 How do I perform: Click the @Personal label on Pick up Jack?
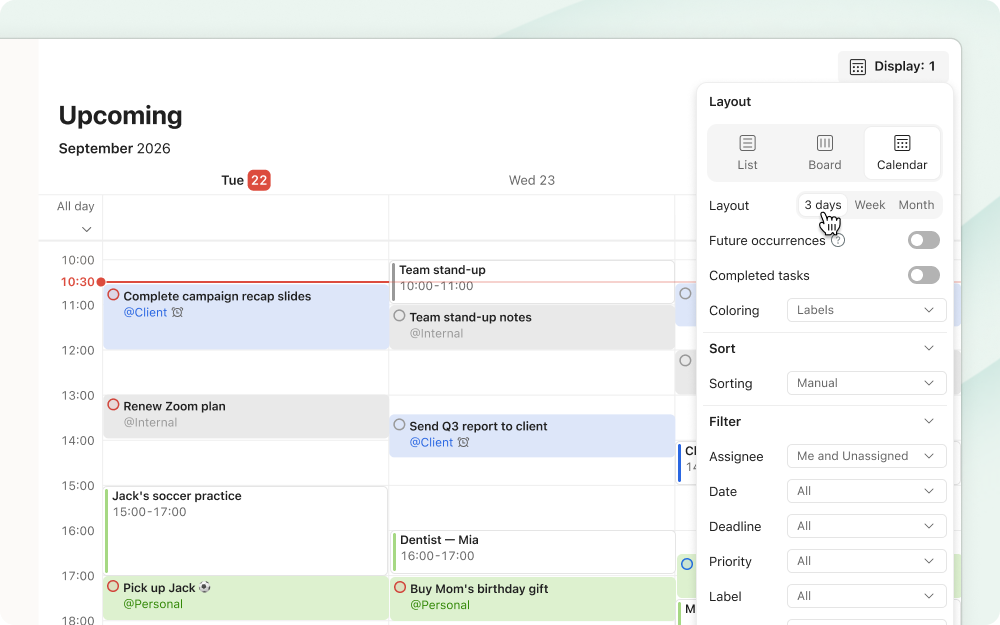click(153, 604)
